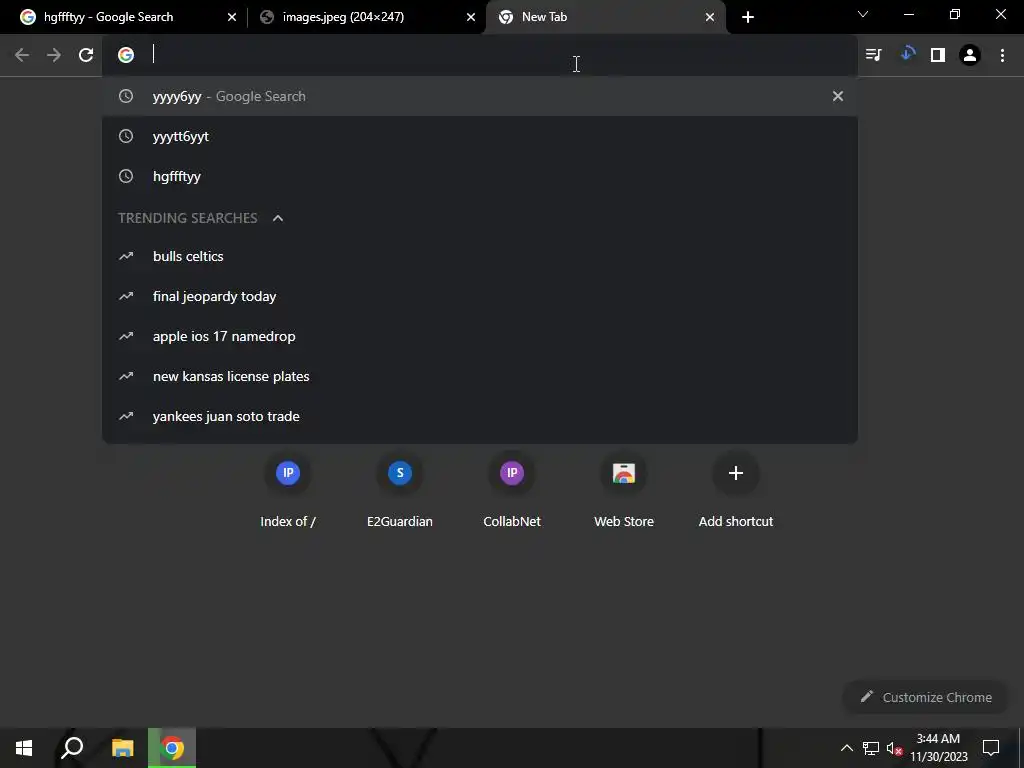
Task: Click the browser forward arrow
Action: coord(54,55)
